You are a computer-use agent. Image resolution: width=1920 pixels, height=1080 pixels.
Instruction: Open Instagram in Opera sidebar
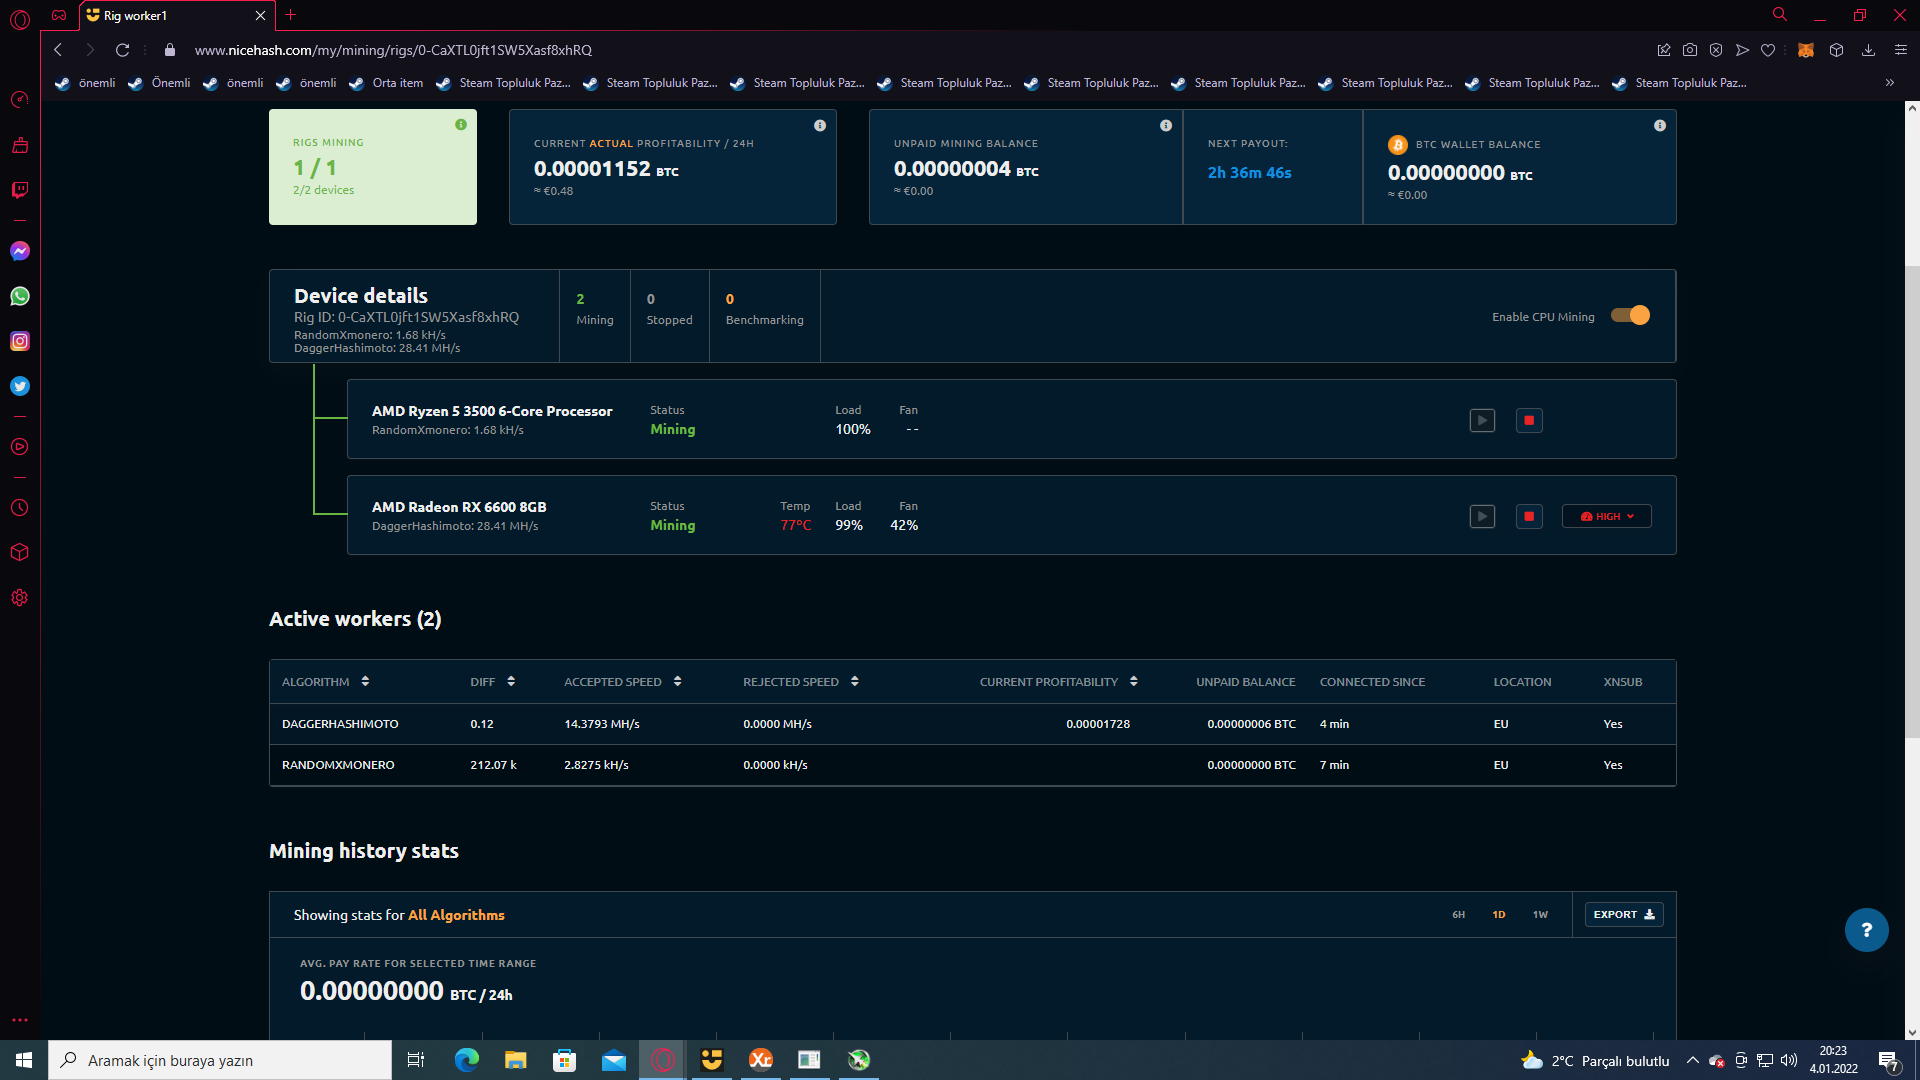(20, 341)
